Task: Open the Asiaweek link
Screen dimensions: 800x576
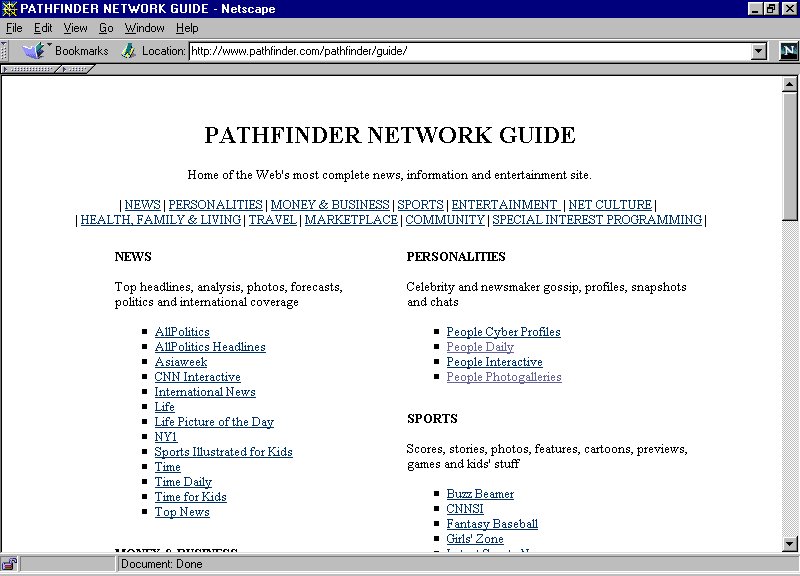Action: point(181,362)
